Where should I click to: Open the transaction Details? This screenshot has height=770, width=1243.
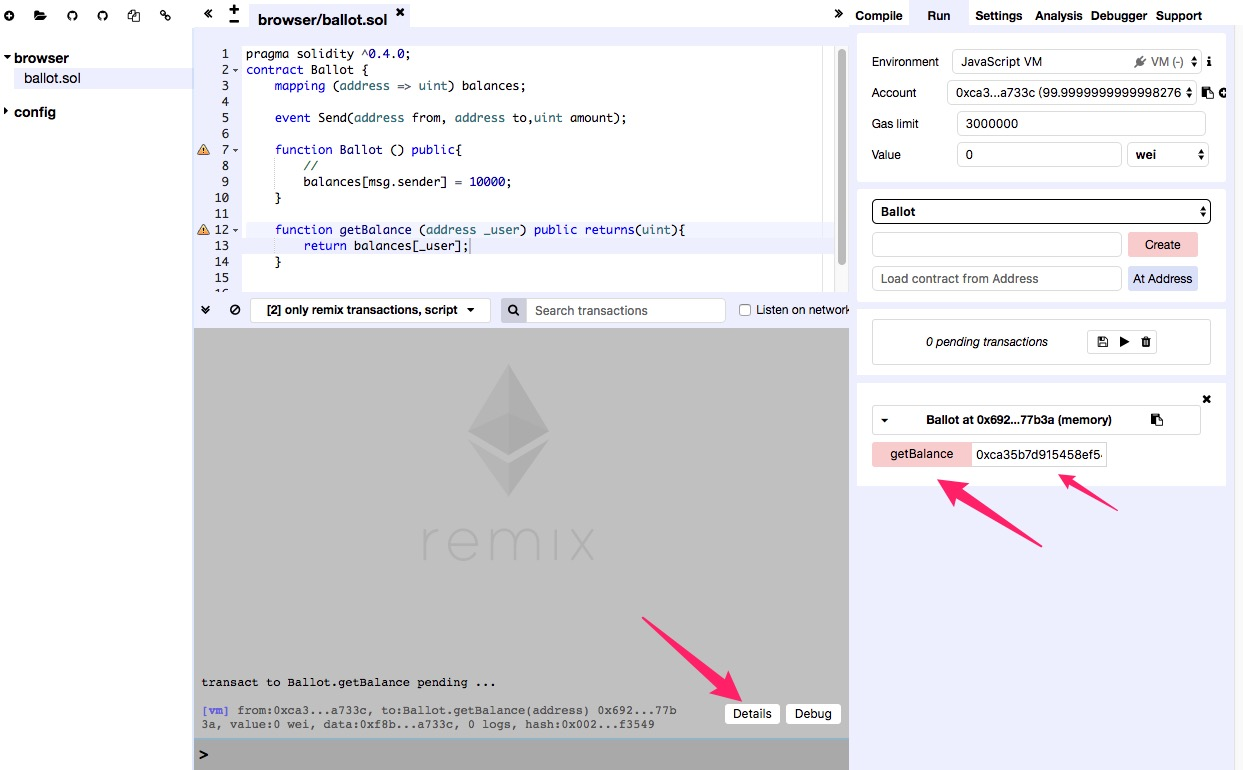[x=752, y=714]
